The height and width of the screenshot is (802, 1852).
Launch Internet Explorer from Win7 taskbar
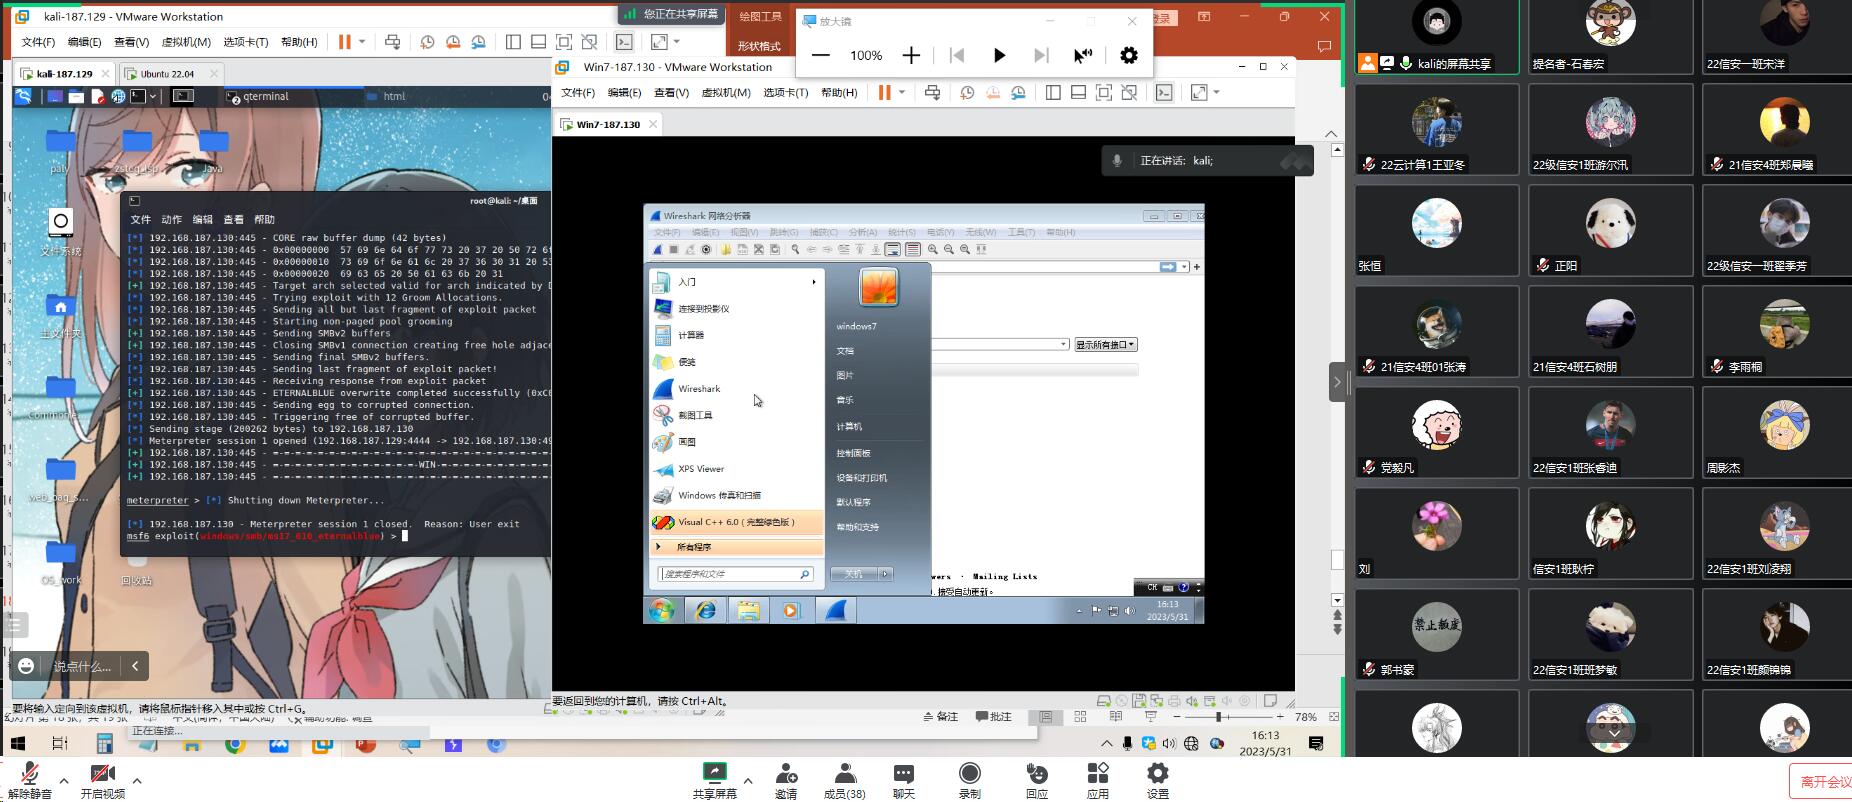706,610
